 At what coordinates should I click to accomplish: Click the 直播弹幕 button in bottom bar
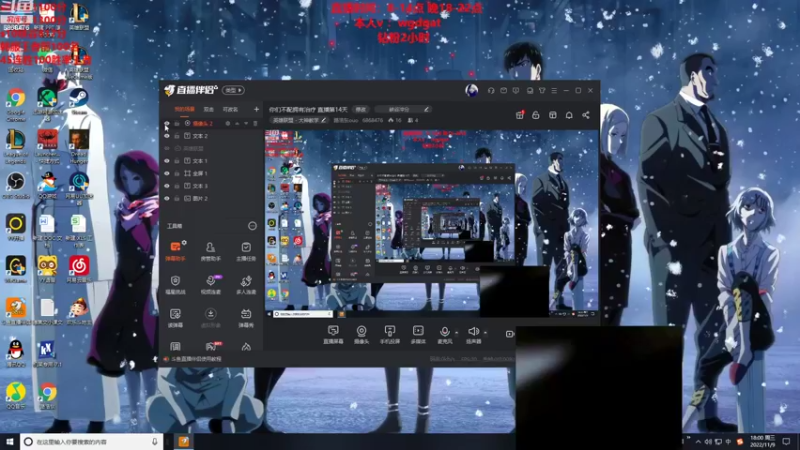point(333,335)
